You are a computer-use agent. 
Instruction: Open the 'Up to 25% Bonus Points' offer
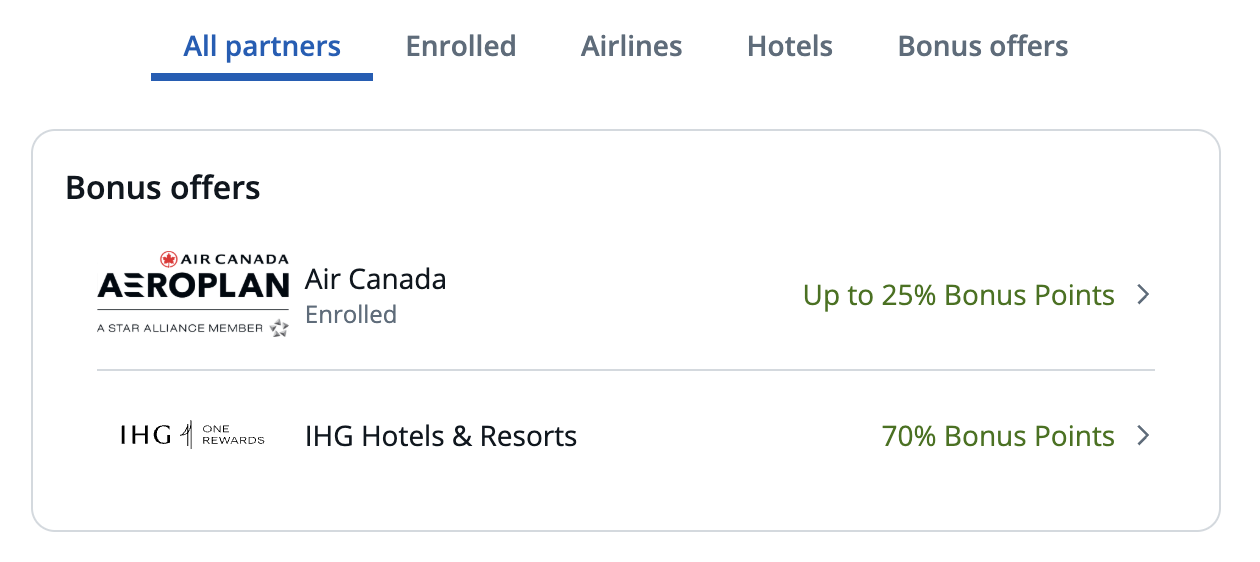tap(958, 295)
